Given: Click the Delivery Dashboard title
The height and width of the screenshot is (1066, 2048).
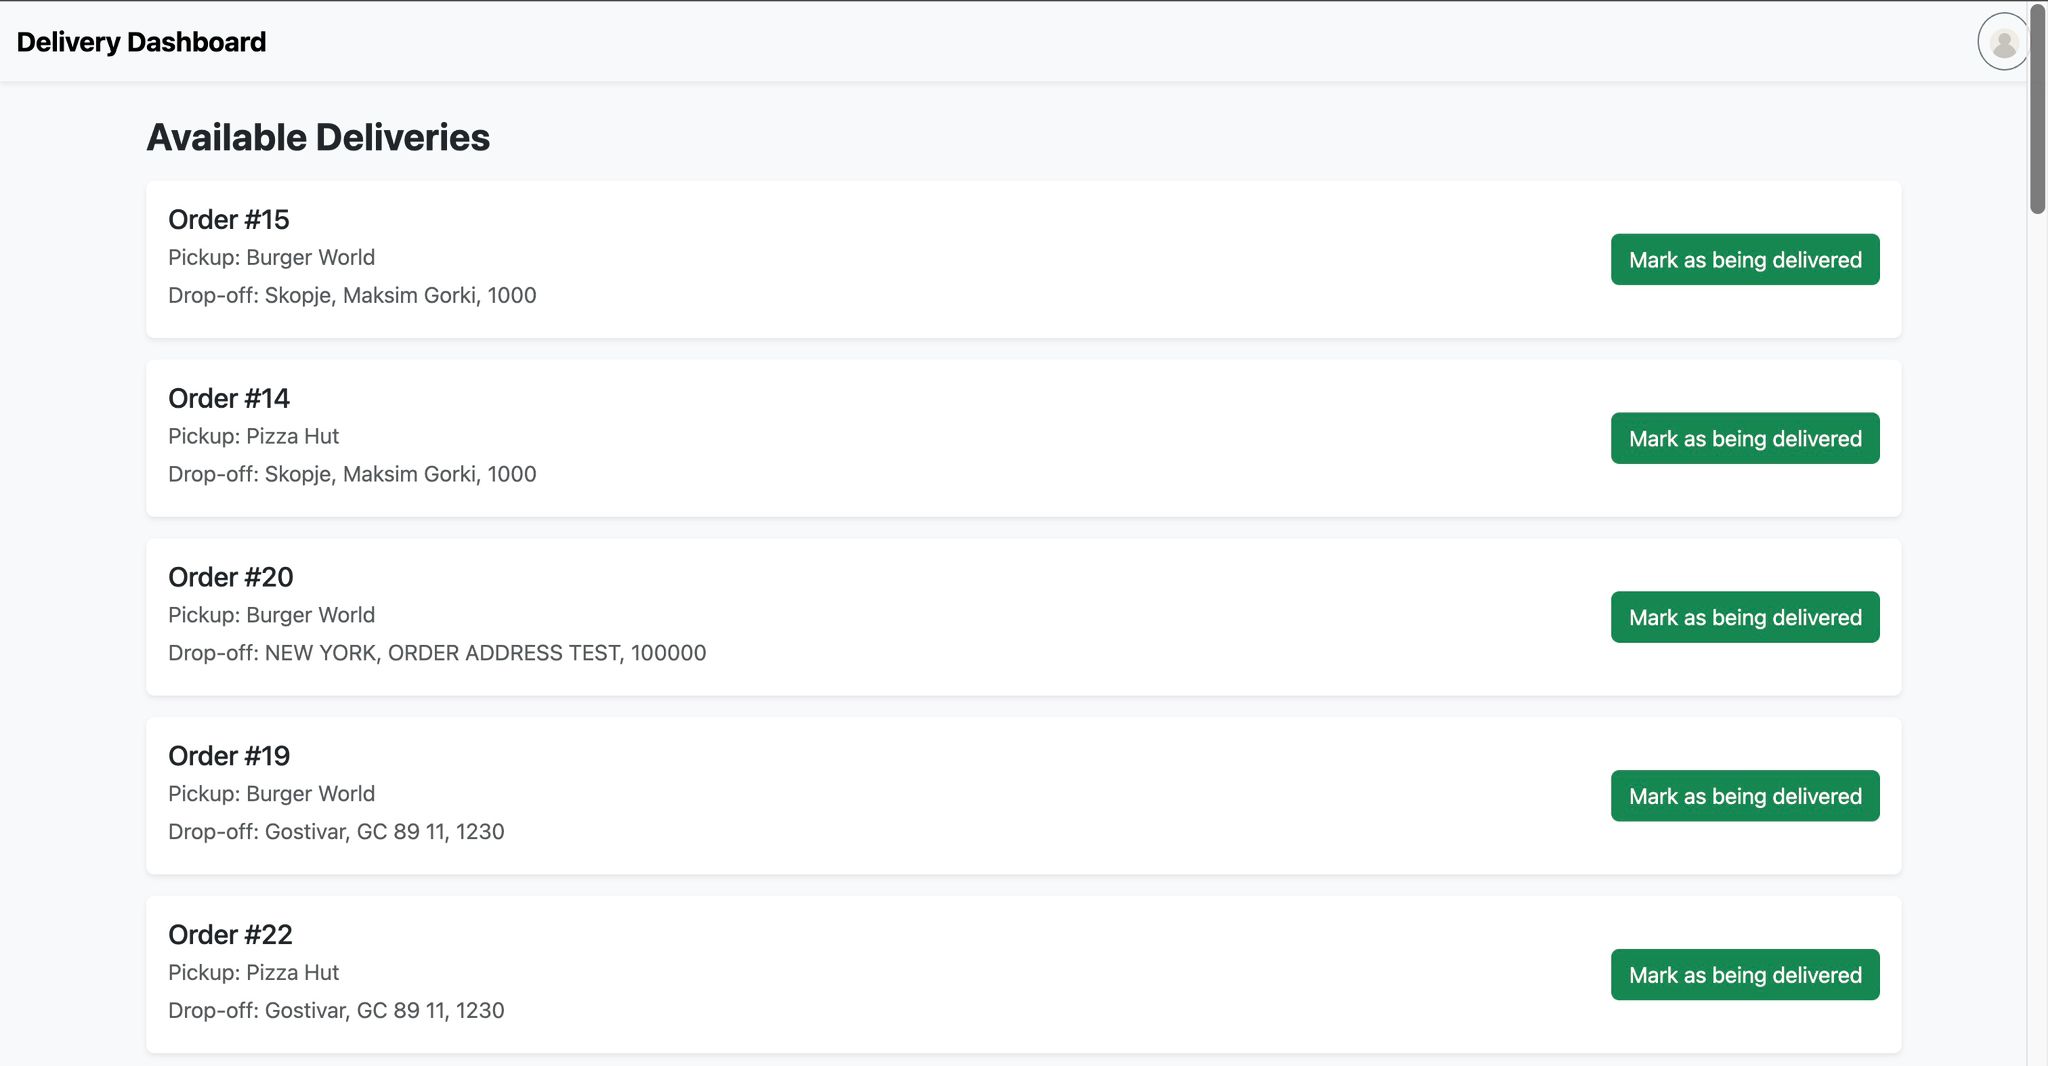Looking at the screenshot, I should pos(141,42).
